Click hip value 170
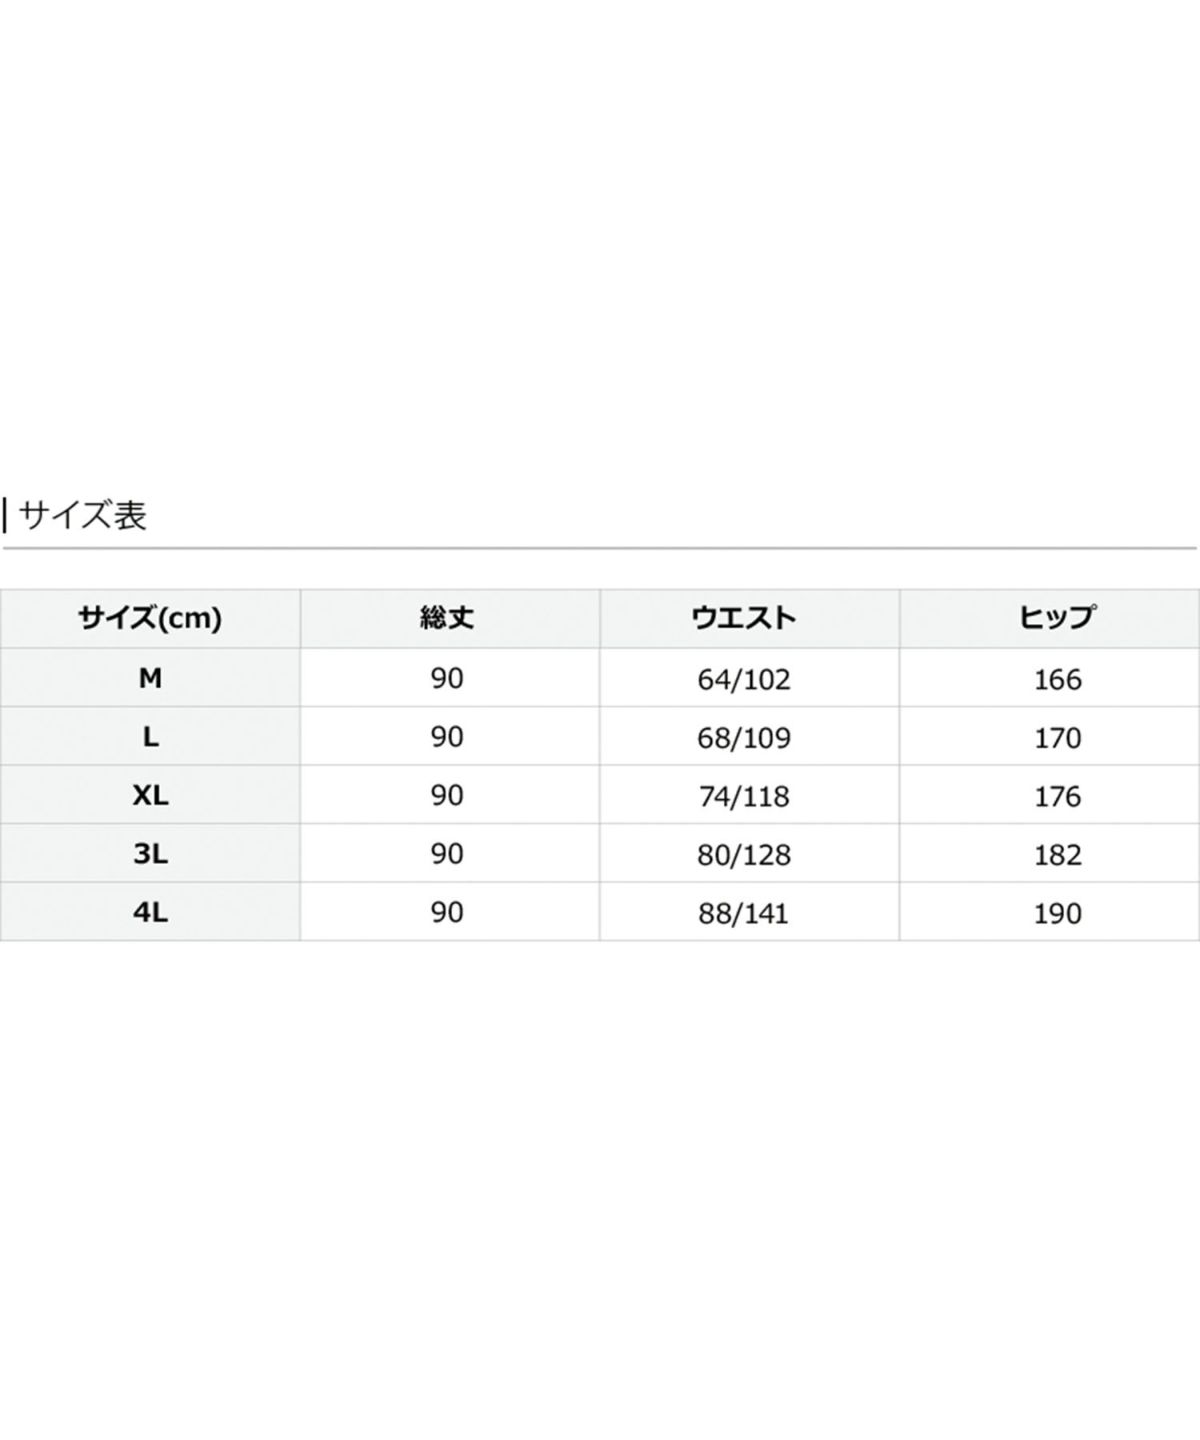This screenshot has height=1440, width=1200. 1057,738
